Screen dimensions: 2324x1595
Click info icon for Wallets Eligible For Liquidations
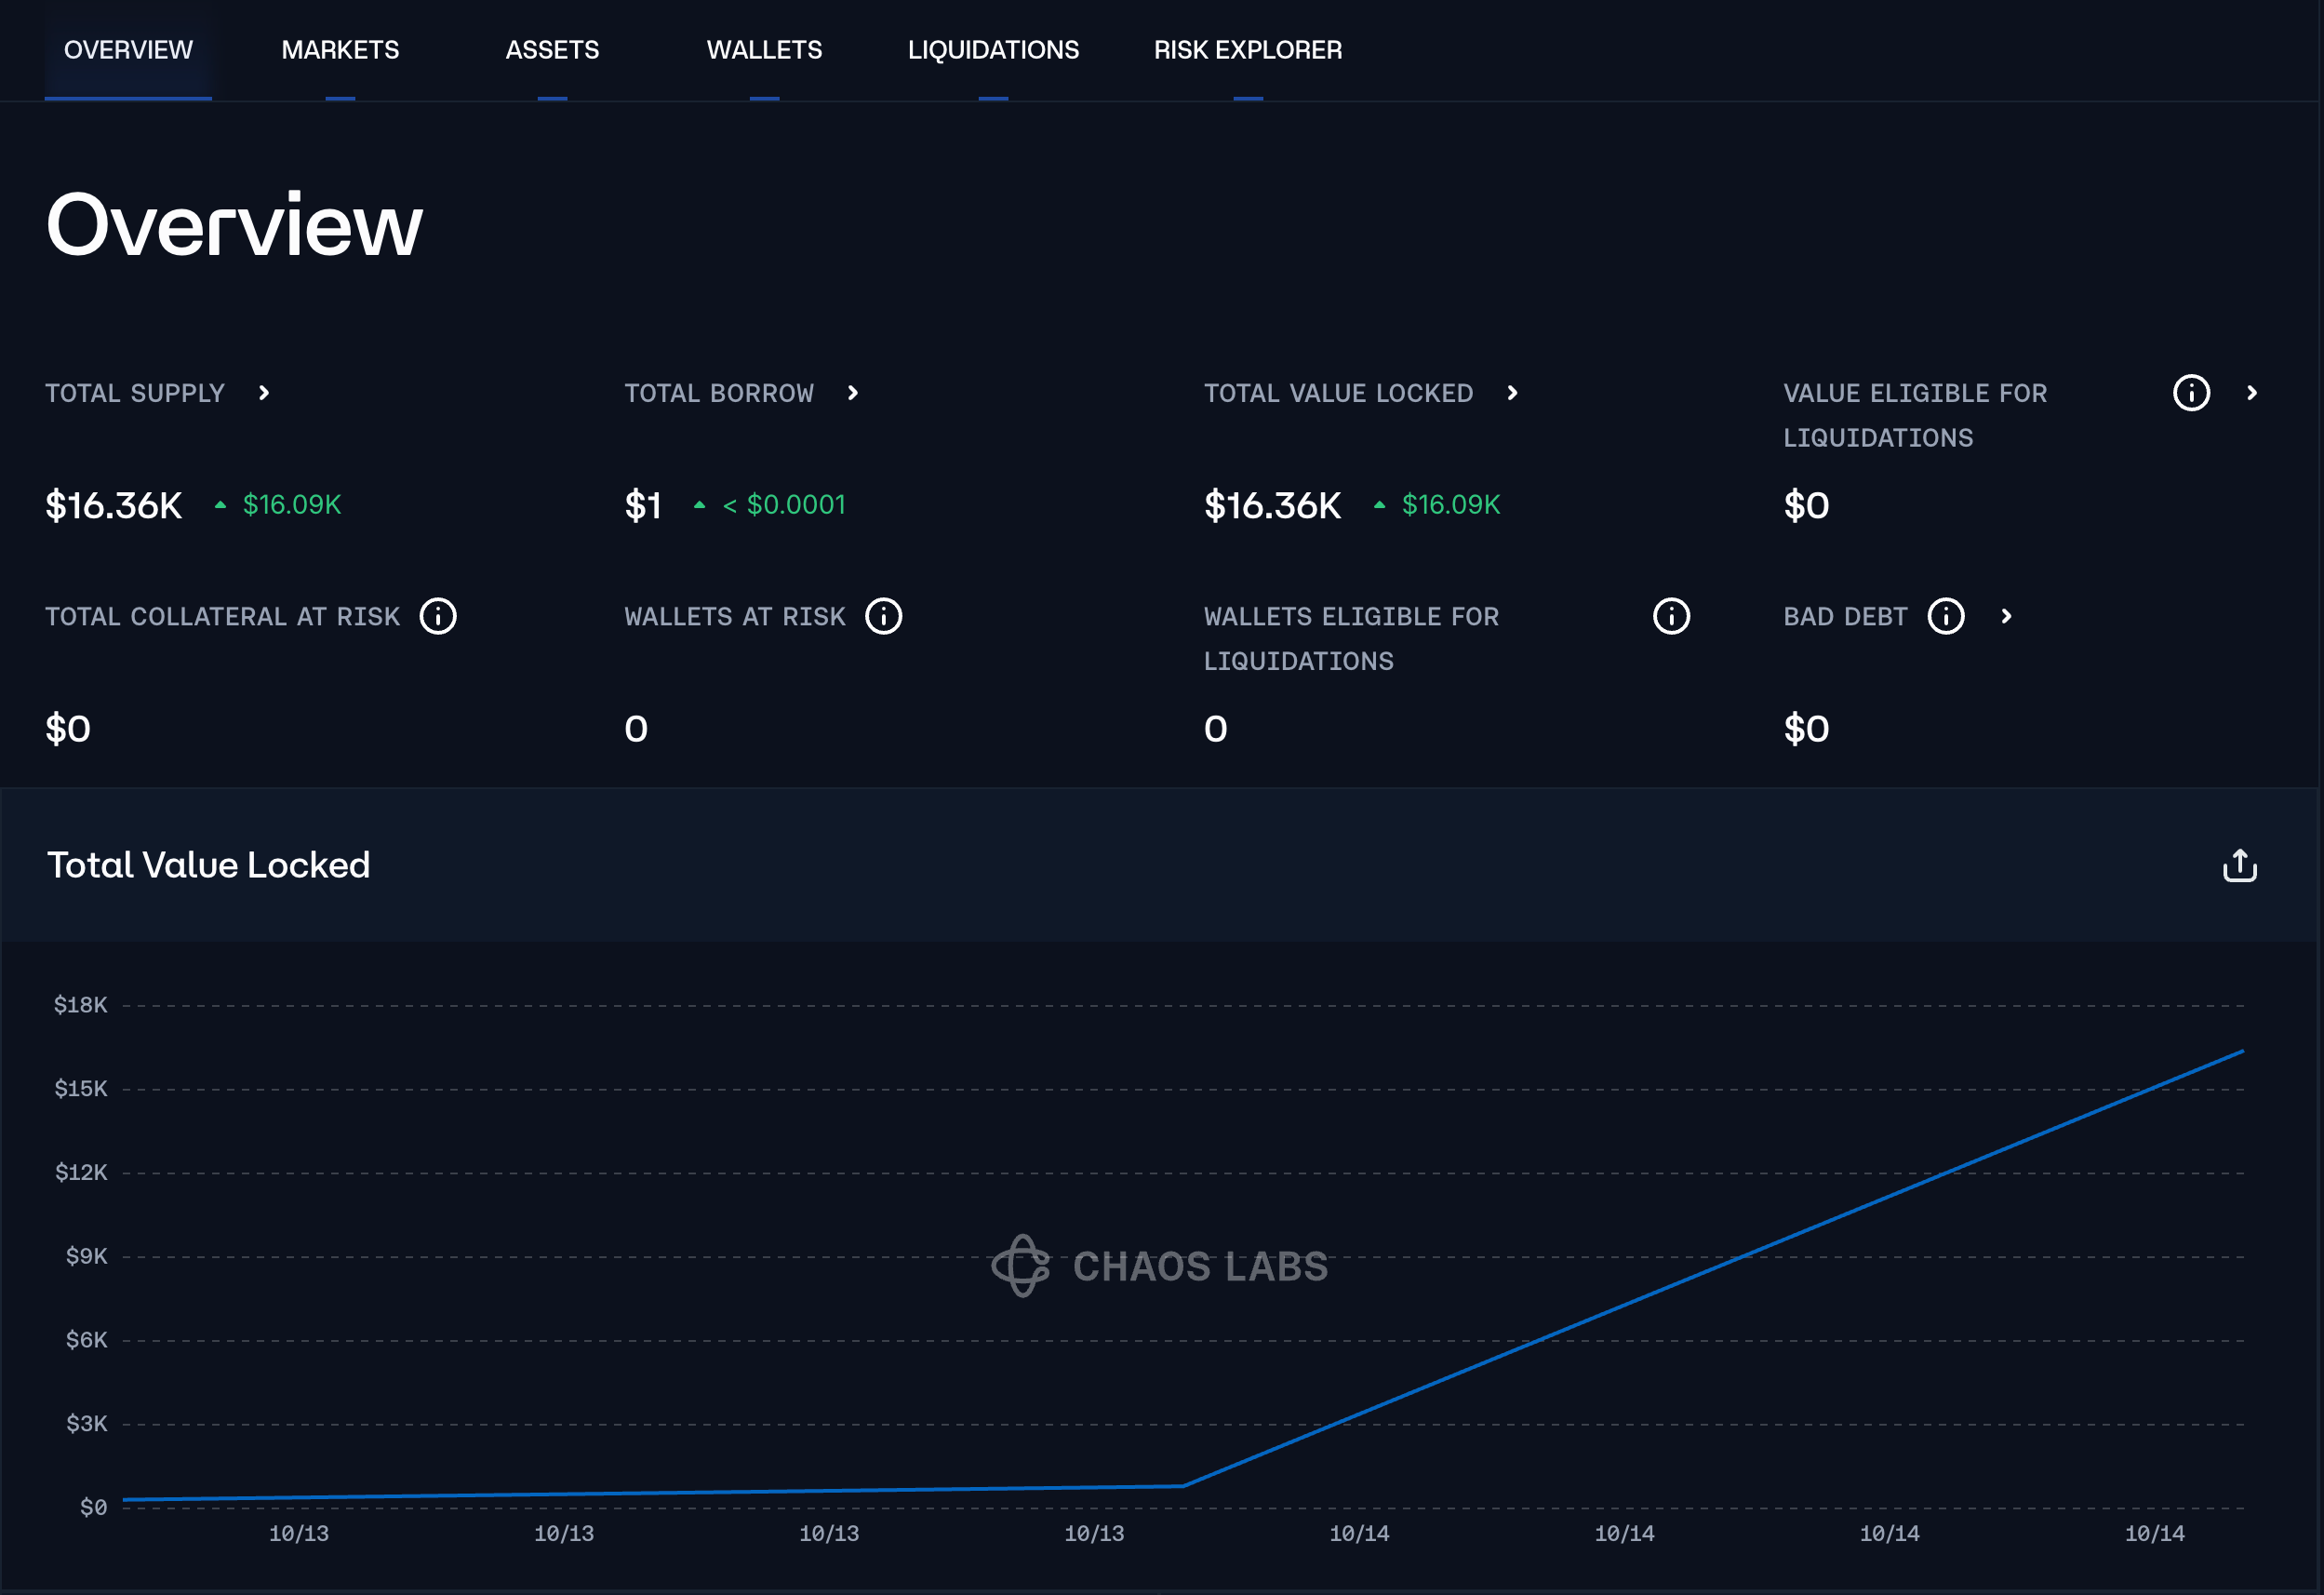pyautogui.click(x=1671, y=616)
